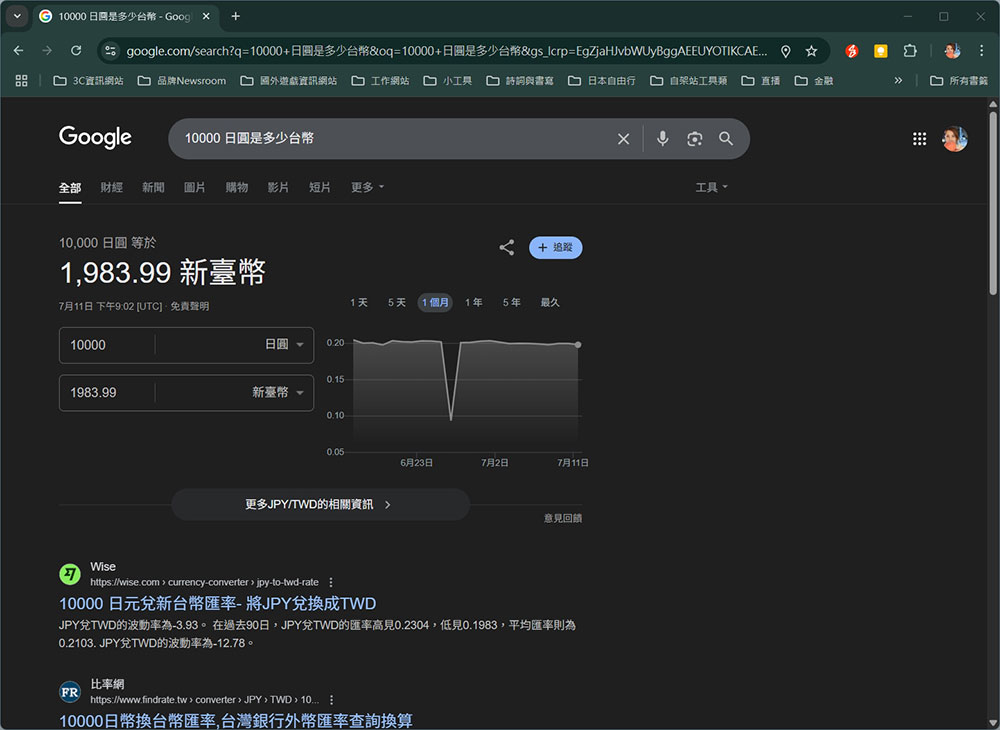Bookmark this page with the star icon
This screenshot has width=1000, height=730.
click(x=811, y=51)
